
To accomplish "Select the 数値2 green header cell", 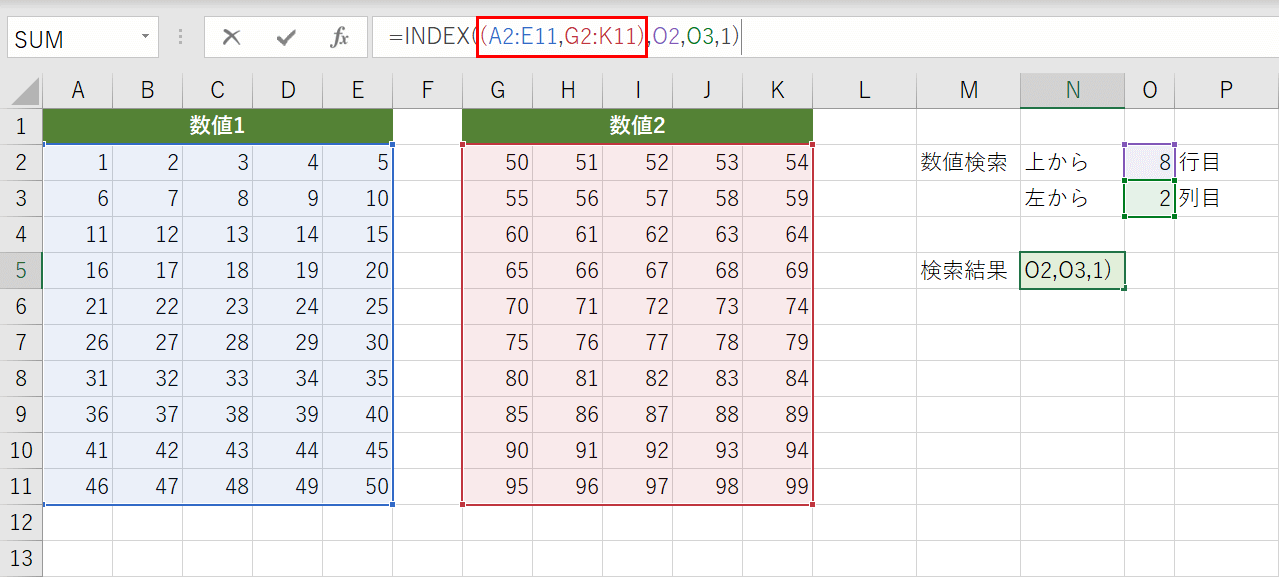I will tap(637, 127).
